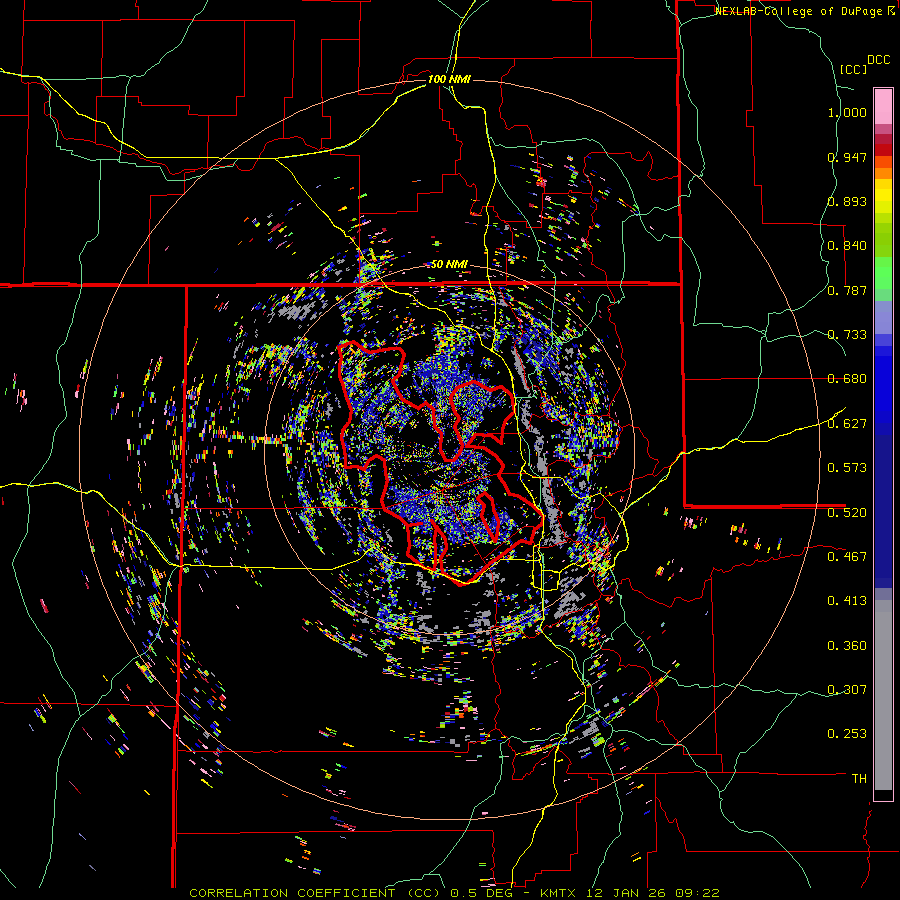The image size is (900, 900).
Task: Click the 100 NMI range ring label
Action: [449, 79]
